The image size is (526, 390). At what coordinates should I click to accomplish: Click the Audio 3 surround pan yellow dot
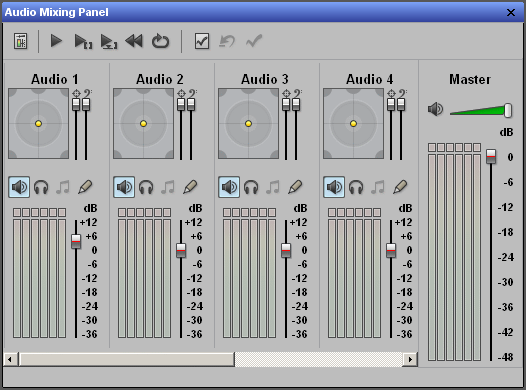[249, 124]
